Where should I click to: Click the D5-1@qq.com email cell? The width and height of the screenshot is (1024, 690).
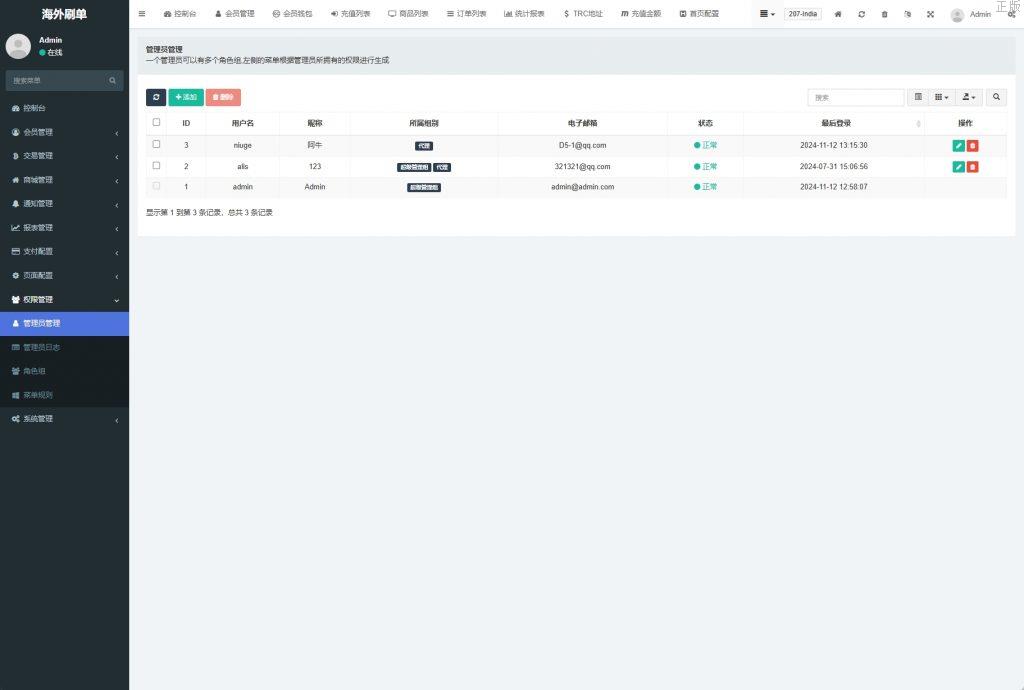tap(583, 146)
